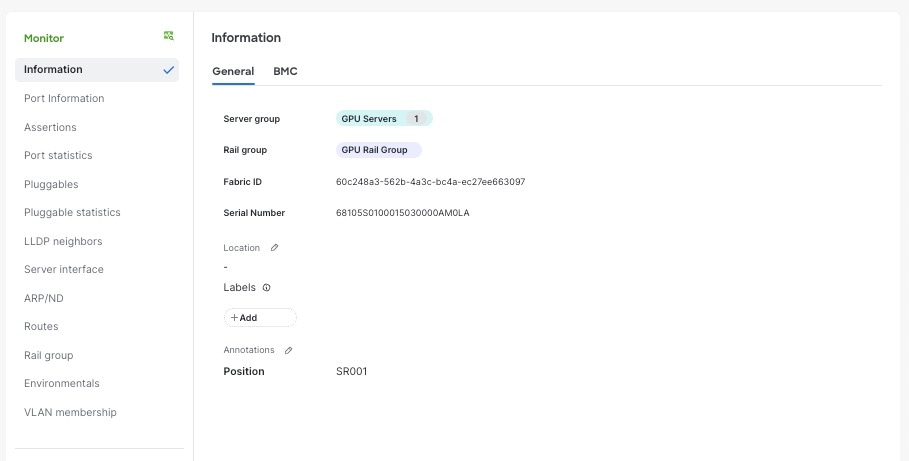The height and width of the screenshot is (461, 909).
Task: Switch to the BMC tab
Action: [285, 71]
